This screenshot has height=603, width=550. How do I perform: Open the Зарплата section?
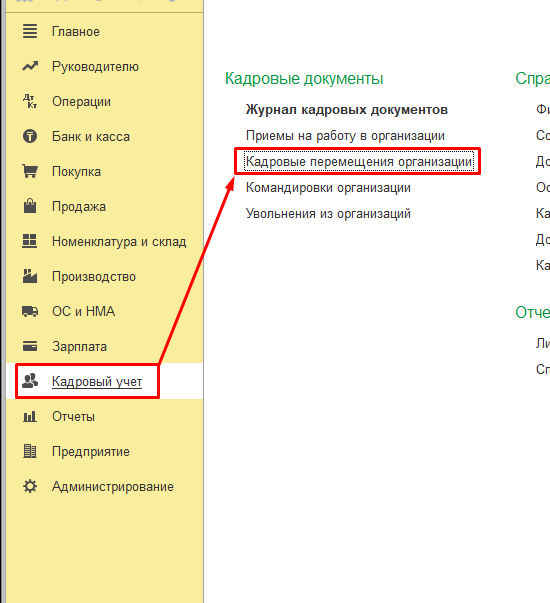(80, 346)
